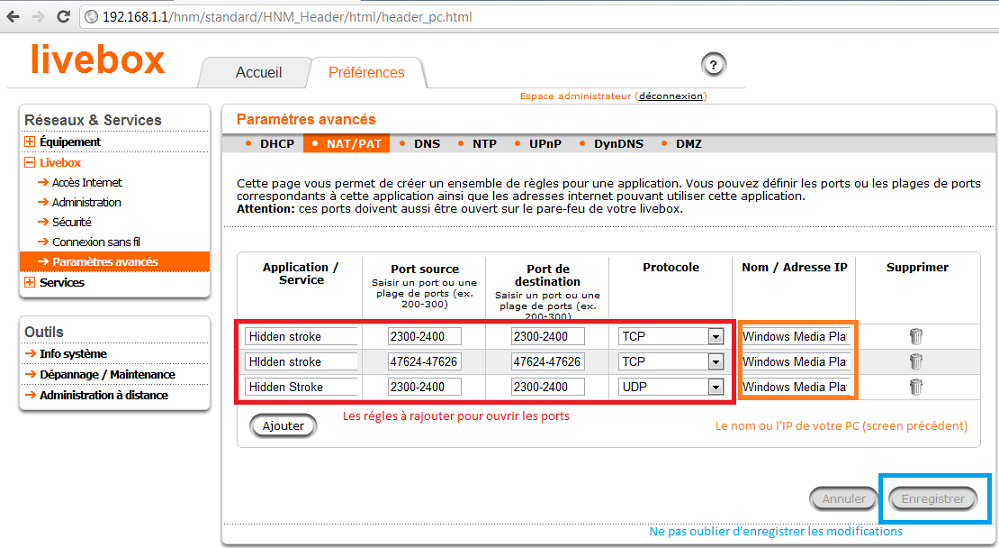Collapse the Livebox section
The height and width of the screenshot is (548, 999).
click(x=29, y=162)
